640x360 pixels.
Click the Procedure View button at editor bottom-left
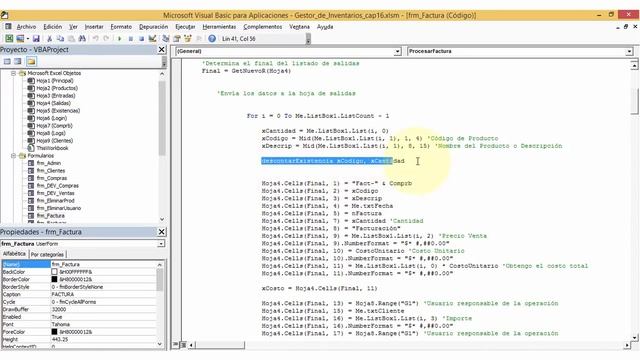point(176,345)
